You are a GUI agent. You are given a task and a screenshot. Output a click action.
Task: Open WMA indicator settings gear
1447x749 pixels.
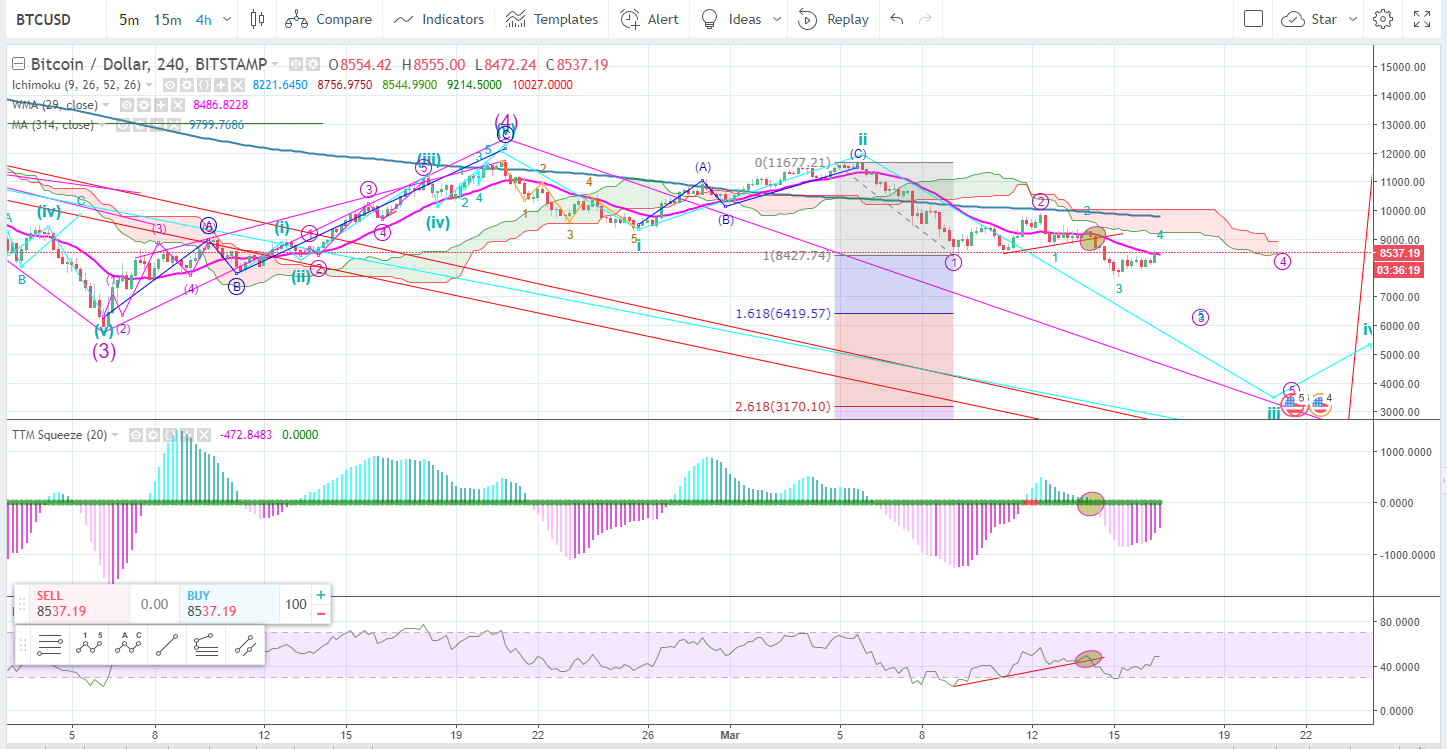(144, 105)
